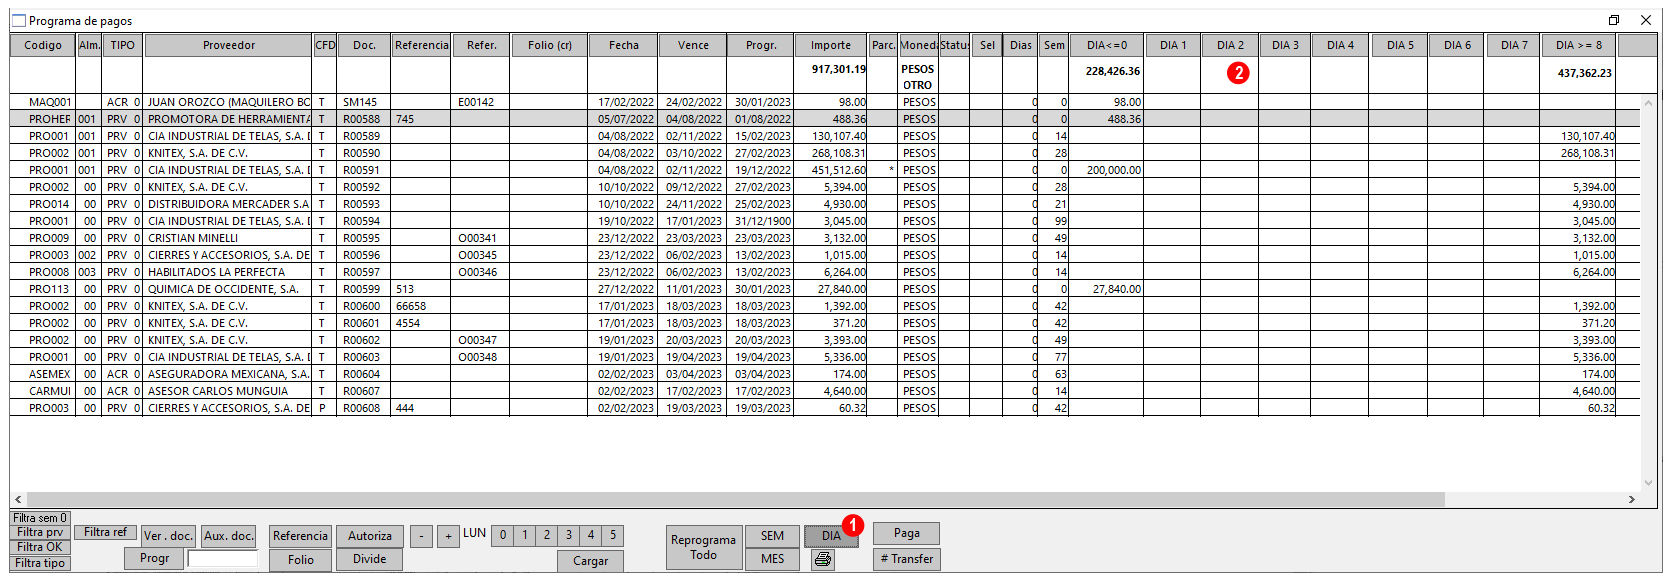The image size is (1674, 581).
Task: Click horizontal scrollbar right arrow
Action: click(x=1632, y=499)
